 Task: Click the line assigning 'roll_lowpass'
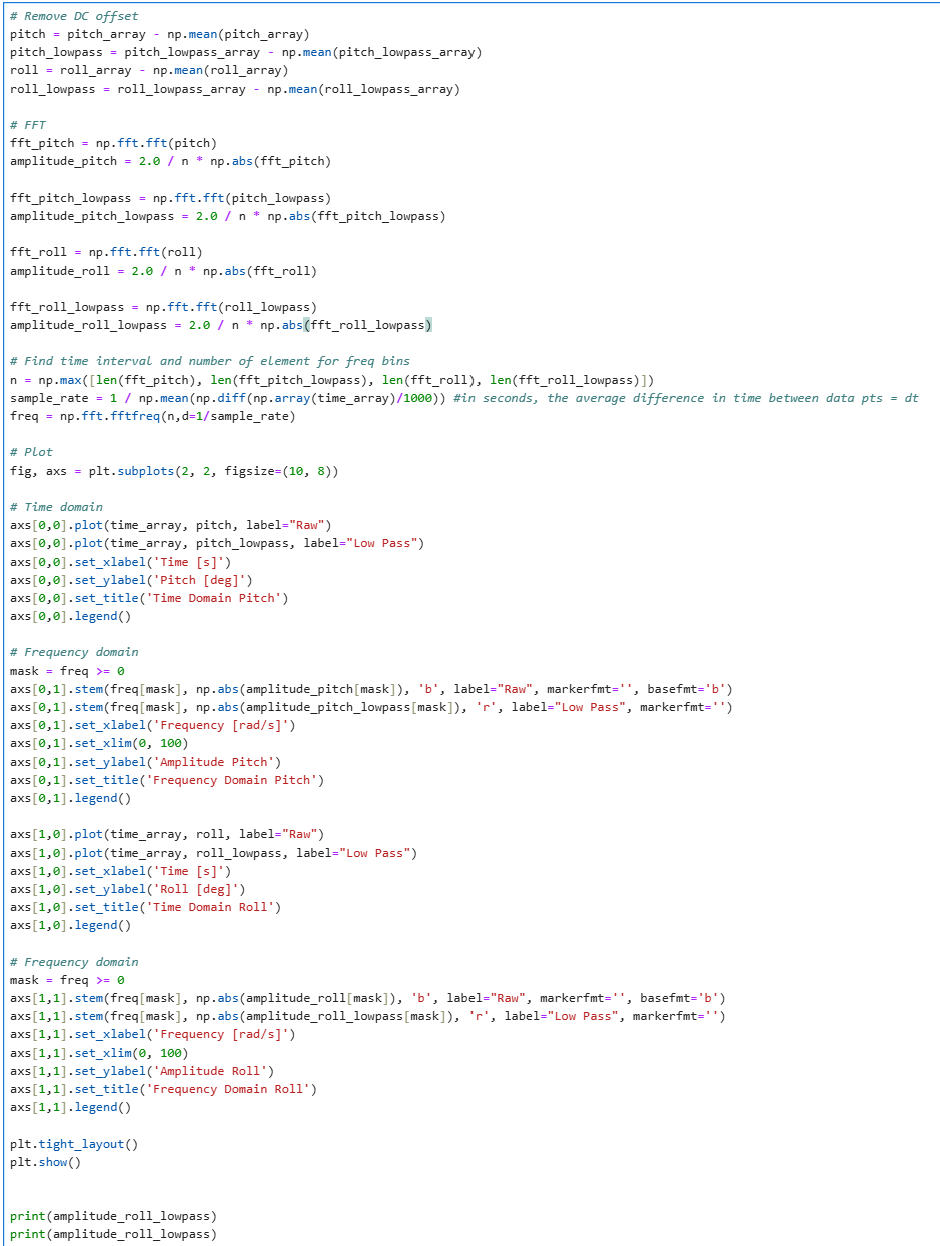(235, 89)
